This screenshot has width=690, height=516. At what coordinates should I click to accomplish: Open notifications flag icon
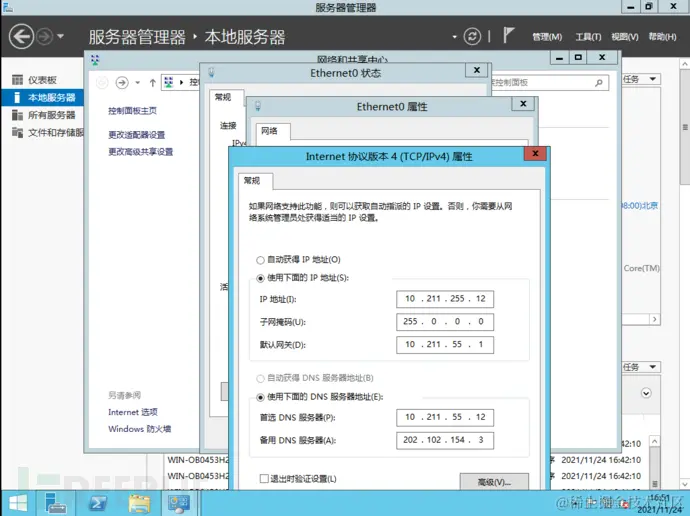tap(508, 35)
